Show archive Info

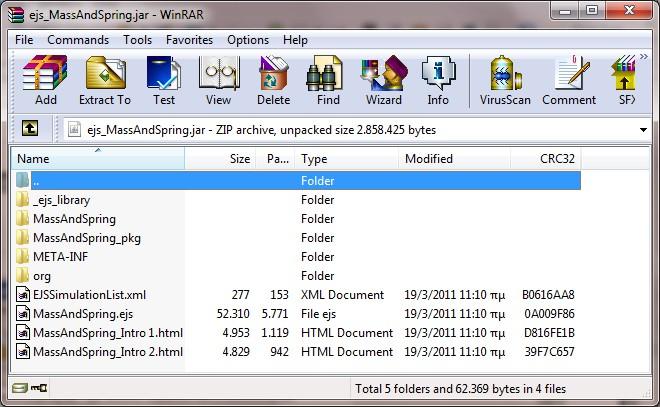[438, 80]
